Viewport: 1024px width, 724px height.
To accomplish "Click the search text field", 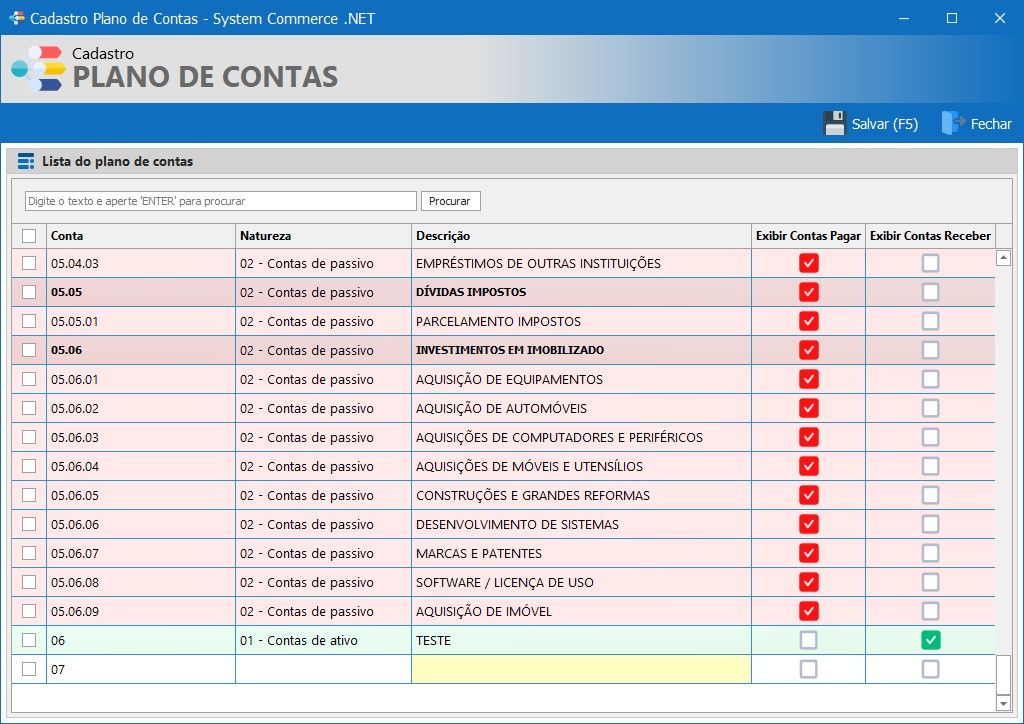I will [x=220, y=201].
